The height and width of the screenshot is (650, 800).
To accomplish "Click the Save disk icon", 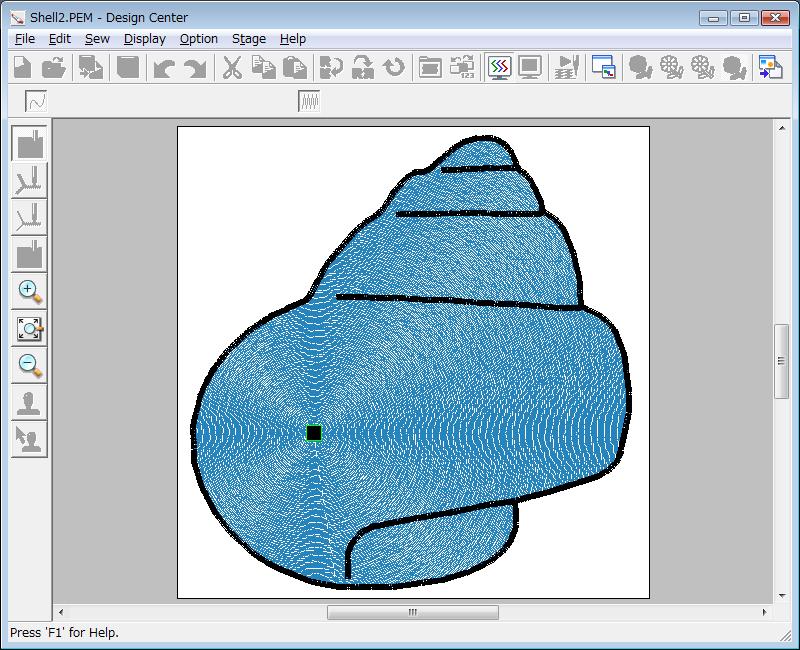I will 128,67.
